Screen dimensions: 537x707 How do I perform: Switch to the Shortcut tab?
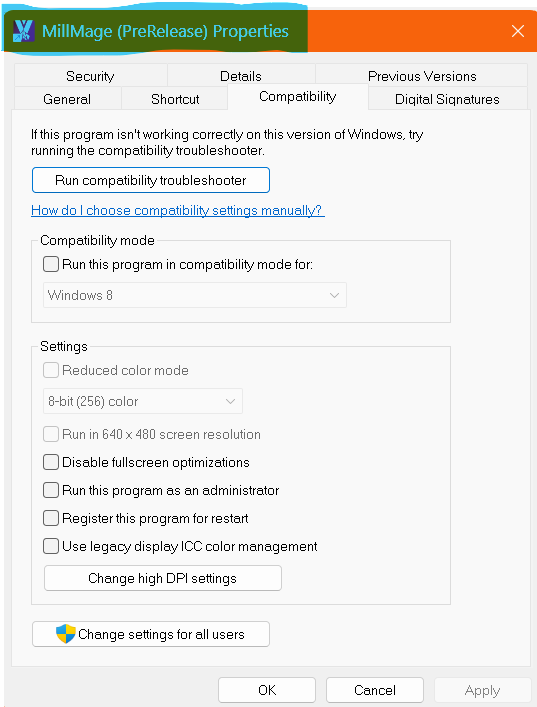tap(175, 99)
